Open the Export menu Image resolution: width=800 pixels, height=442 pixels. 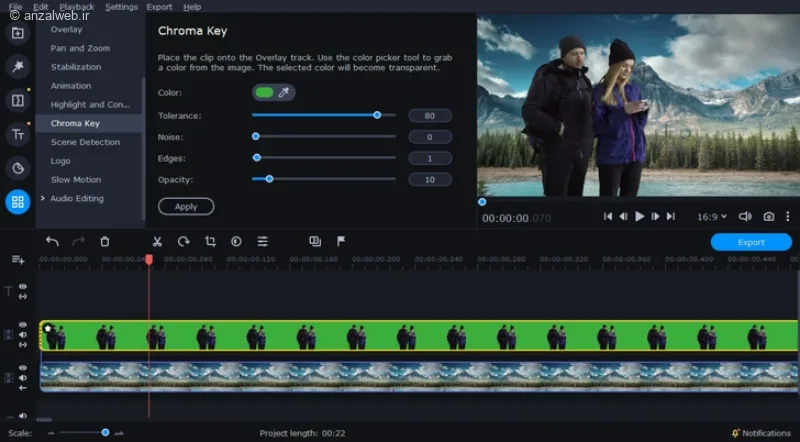(x=159, y=7)
